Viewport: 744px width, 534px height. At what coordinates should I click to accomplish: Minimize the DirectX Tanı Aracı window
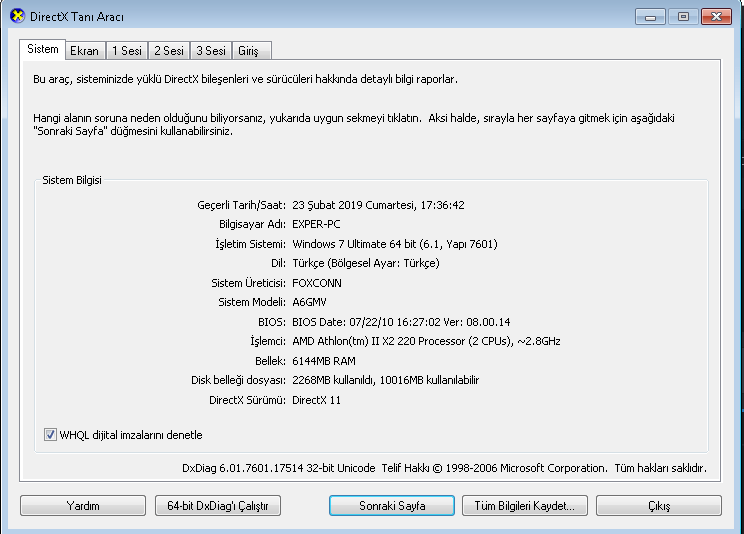click(x=650, y=17)
